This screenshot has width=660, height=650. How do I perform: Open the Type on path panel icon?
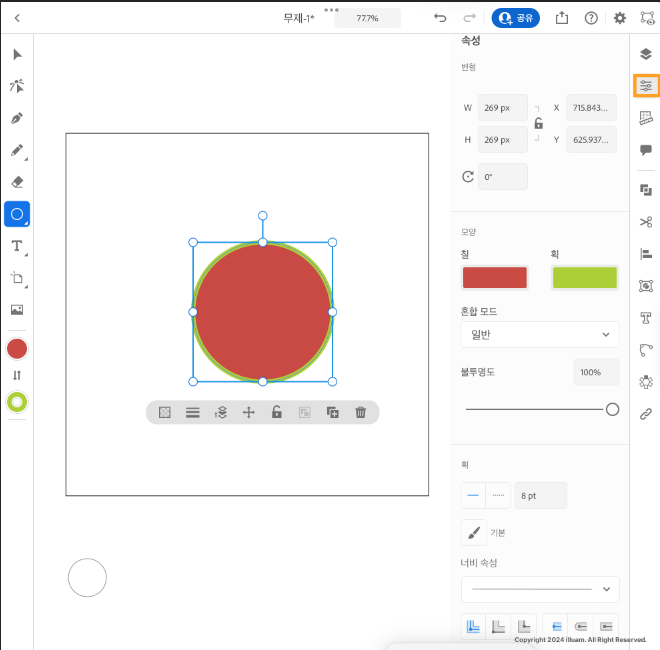646,318
